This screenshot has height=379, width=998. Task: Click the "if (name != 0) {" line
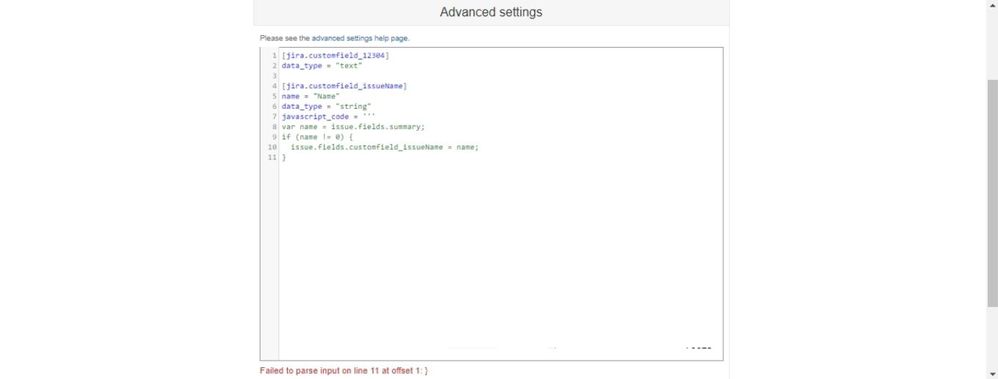pyautogui.click(x=317, y=137)
